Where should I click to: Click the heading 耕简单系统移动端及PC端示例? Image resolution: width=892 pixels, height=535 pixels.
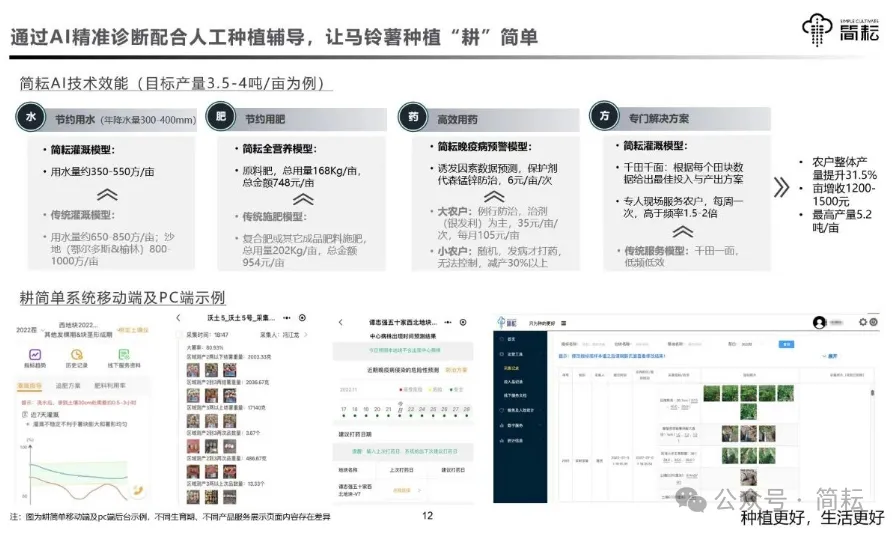click(122, 298)
